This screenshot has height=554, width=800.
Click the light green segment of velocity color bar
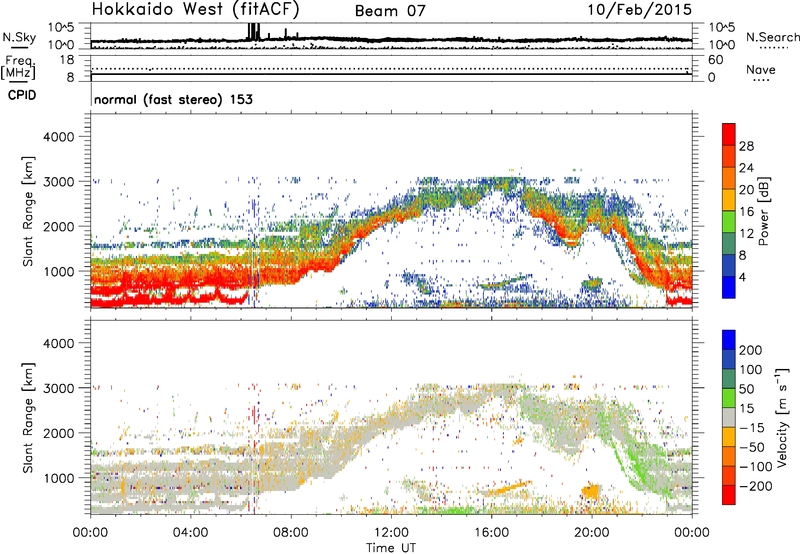pyautogui.click(x=729, y=398)
